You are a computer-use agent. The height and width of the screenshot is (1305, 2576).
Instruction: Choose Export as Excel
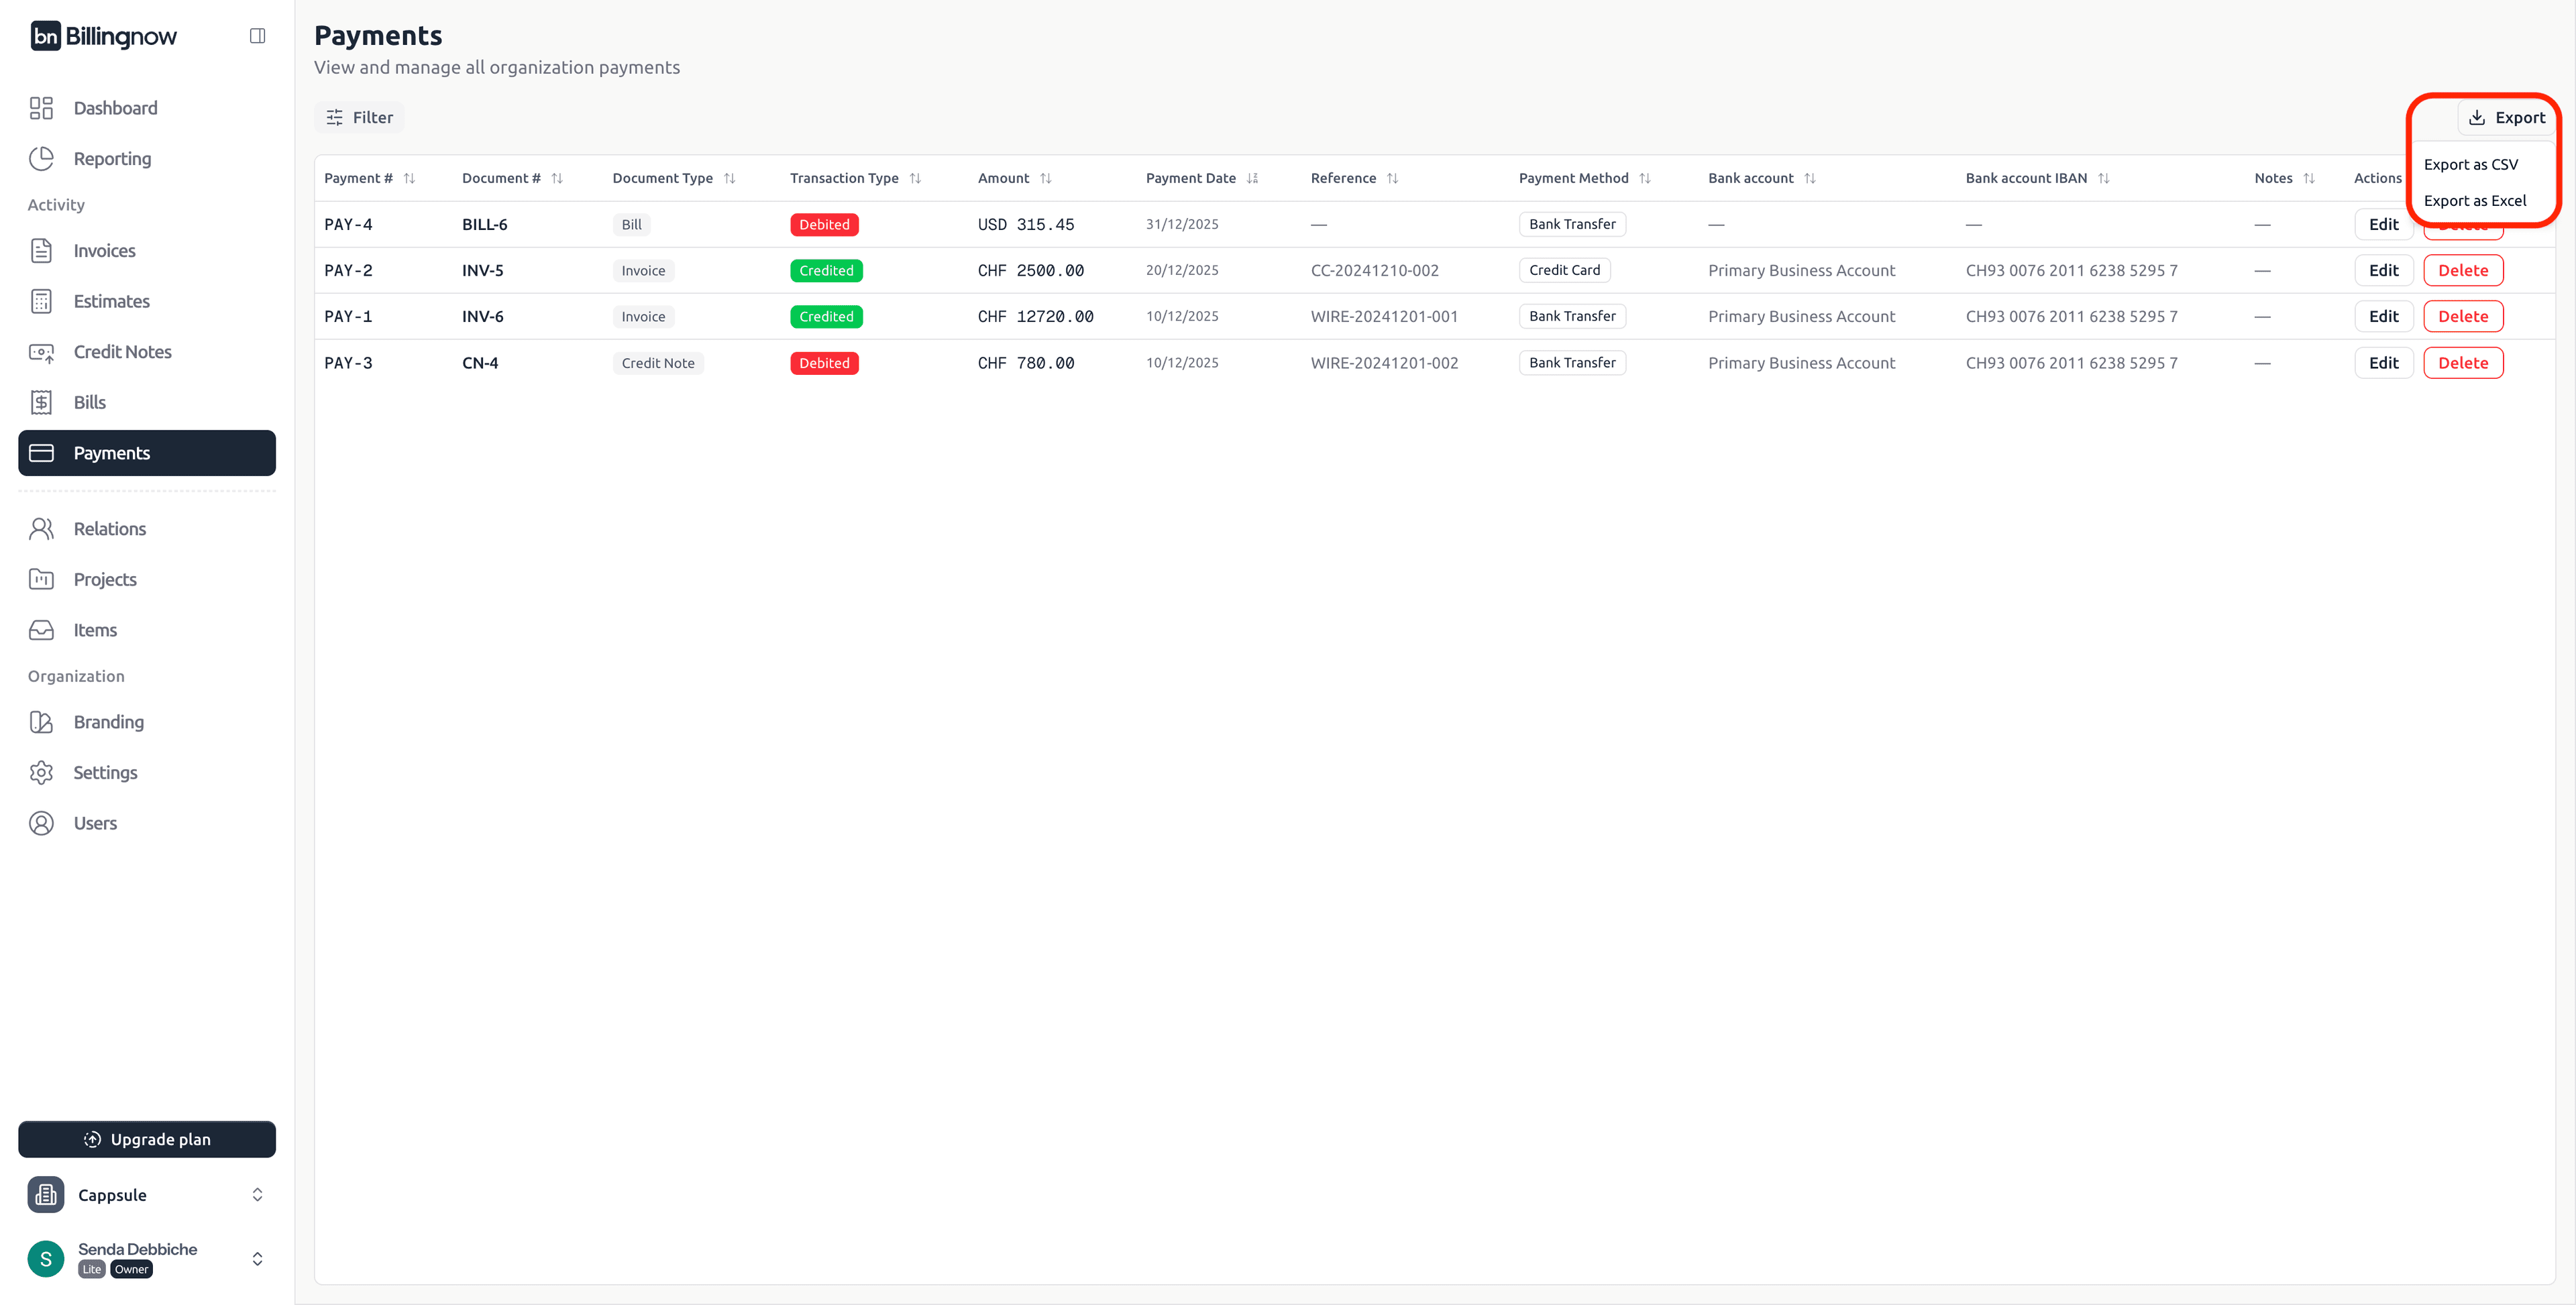[x=2474, y=200]
